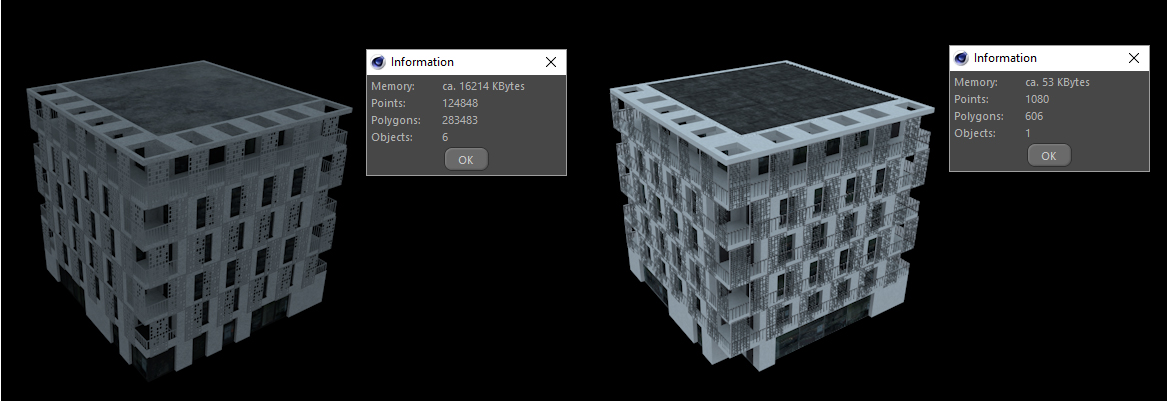Image resolution: width=1167 pixels, height=401 pixels.
Task: Select the value "ca. 16214 KBytes"
Action: pyautogui.click(x=483, y=86)
